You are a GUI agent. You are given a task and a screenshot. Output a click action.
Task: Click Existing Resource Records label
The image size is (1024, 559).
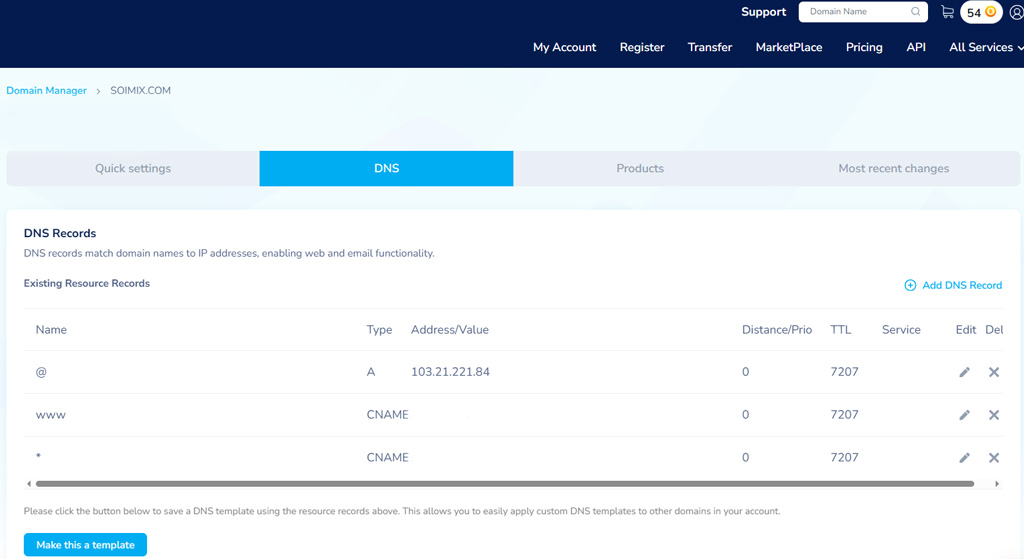pyautogui.click(x=87, y=283)
